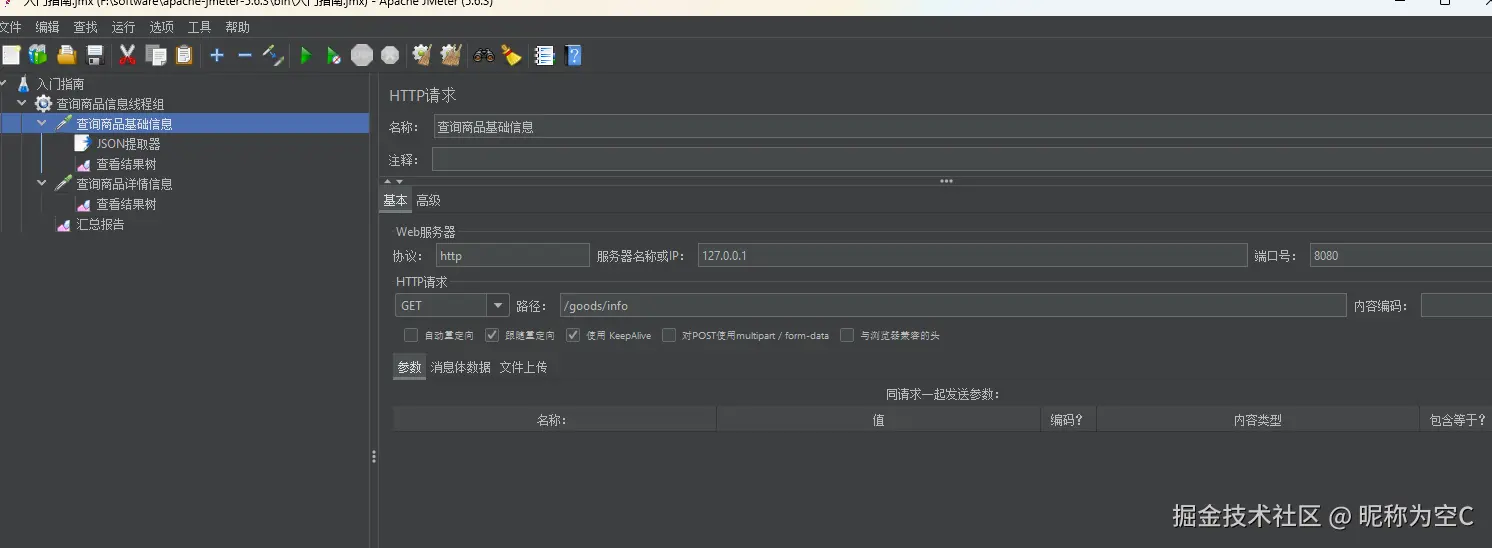Switch to the 基本 tab
Image resolution: width=1492 pixels, height=548 pixels.
point(395,200)
